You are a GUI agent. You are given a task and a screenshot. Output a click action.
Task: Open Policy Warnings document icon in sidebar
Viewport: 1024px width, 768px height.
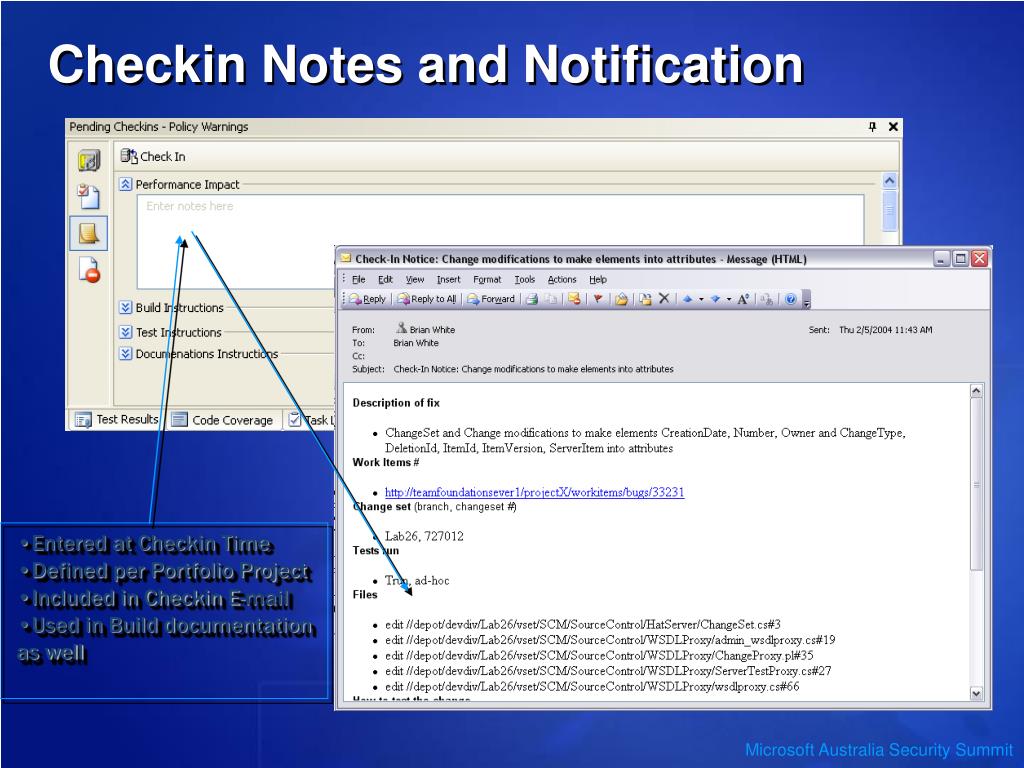point(89,269)
